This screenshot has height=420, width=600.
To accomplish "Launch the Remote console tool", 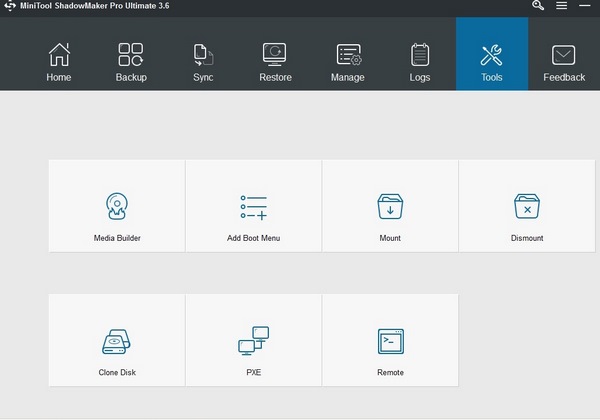I will [390, 340].
